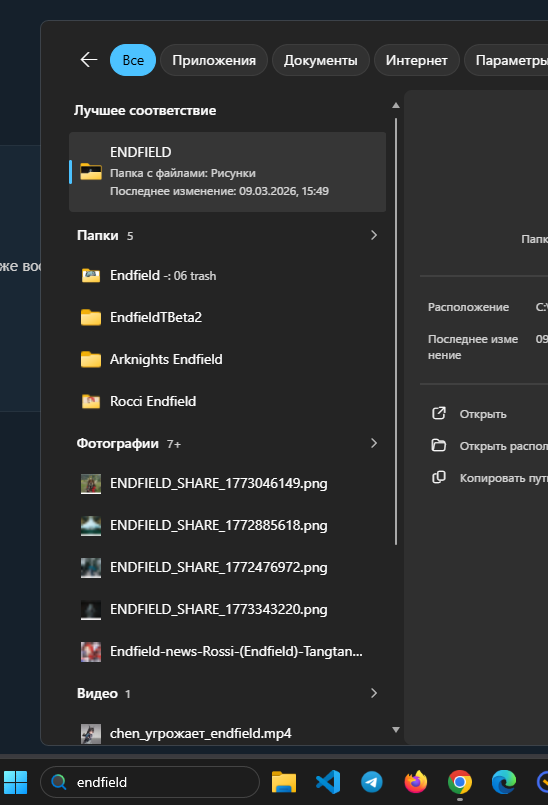
Task: Switch to the Параметры filter tab
Action: 506,60
